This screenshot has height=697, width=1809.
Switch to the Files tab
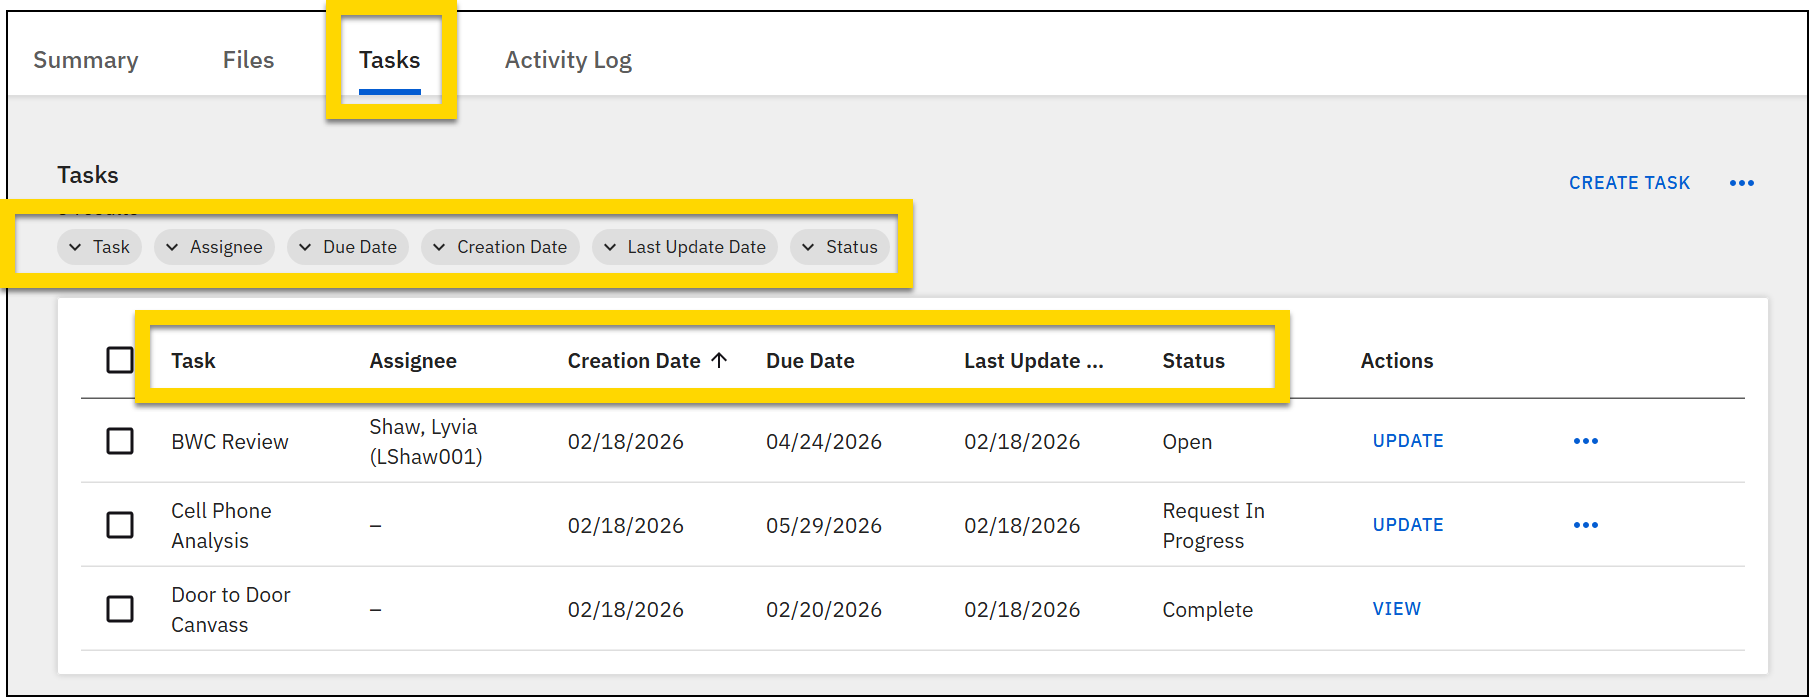(x=248, y=60)
